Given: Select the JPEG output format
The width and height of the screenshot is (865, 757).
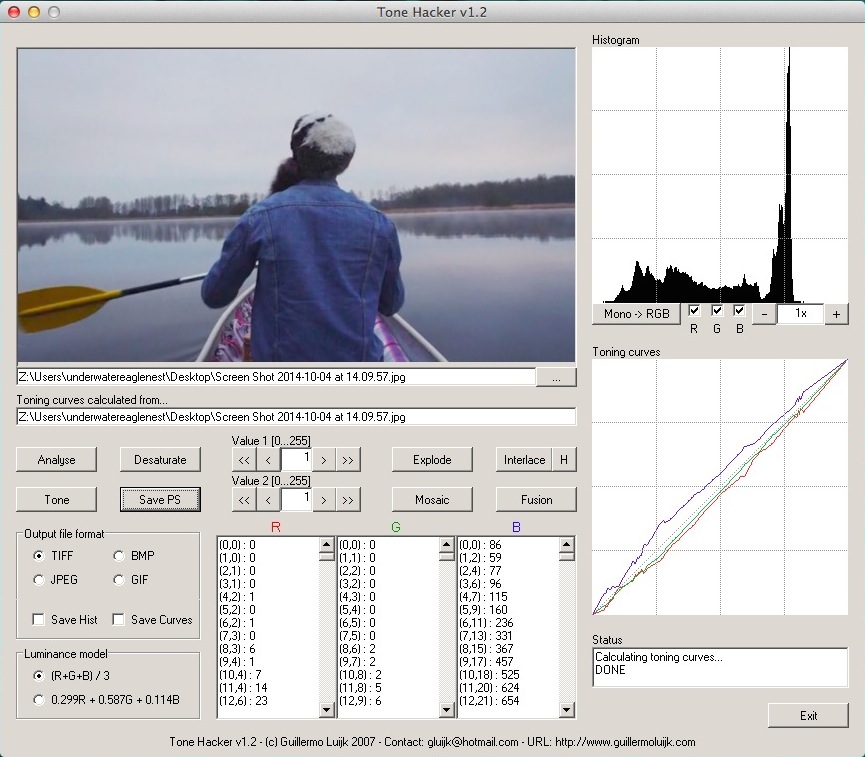Looking at the screenshot, I should point(39,580).
